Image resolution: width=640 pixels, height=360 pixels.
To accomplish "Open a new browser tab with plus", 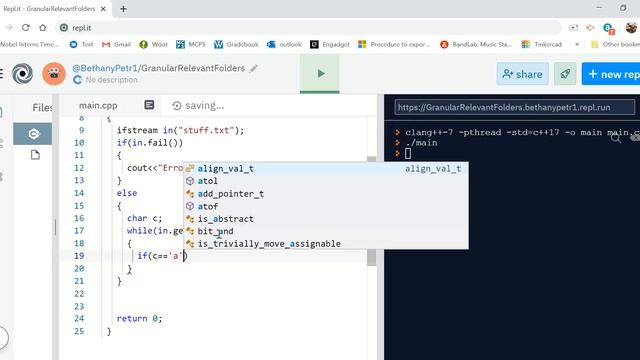I will (123, 9).
